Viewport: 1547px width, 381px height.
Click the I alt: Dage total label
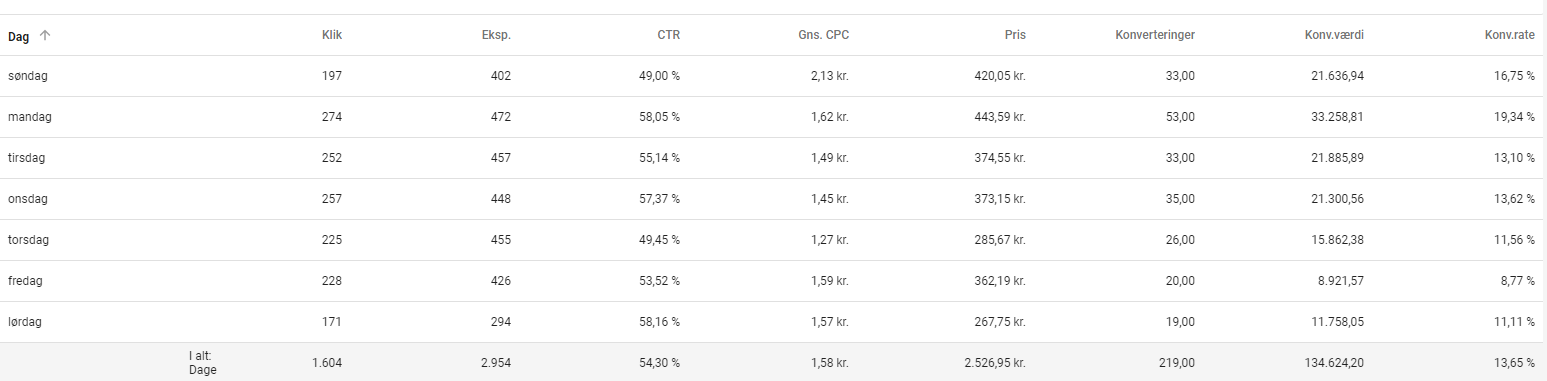(x=202, y=362)
